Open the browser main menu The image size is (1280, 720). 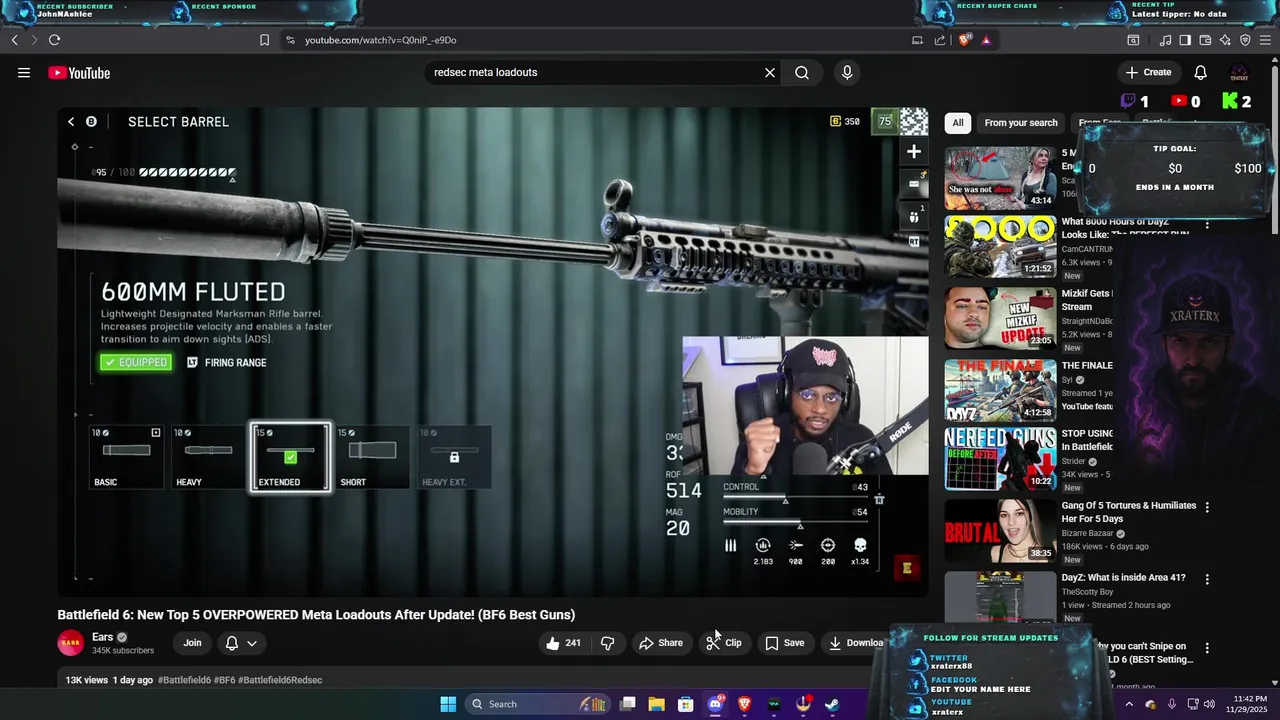[1265, 40]
